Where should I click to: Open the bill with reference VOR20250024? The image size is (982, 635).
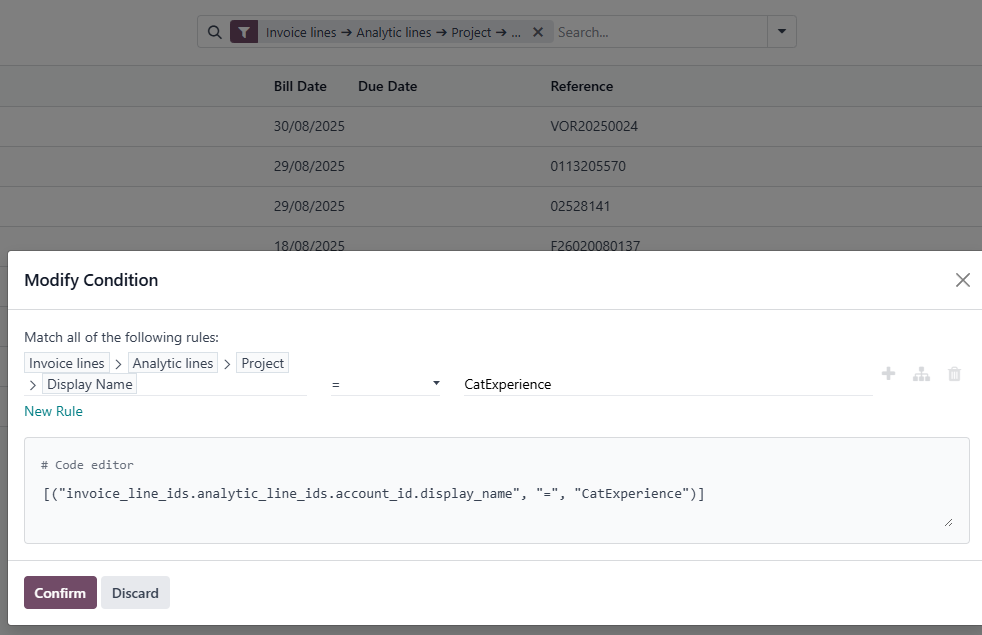pyautogui.click(x=594, y=127)
